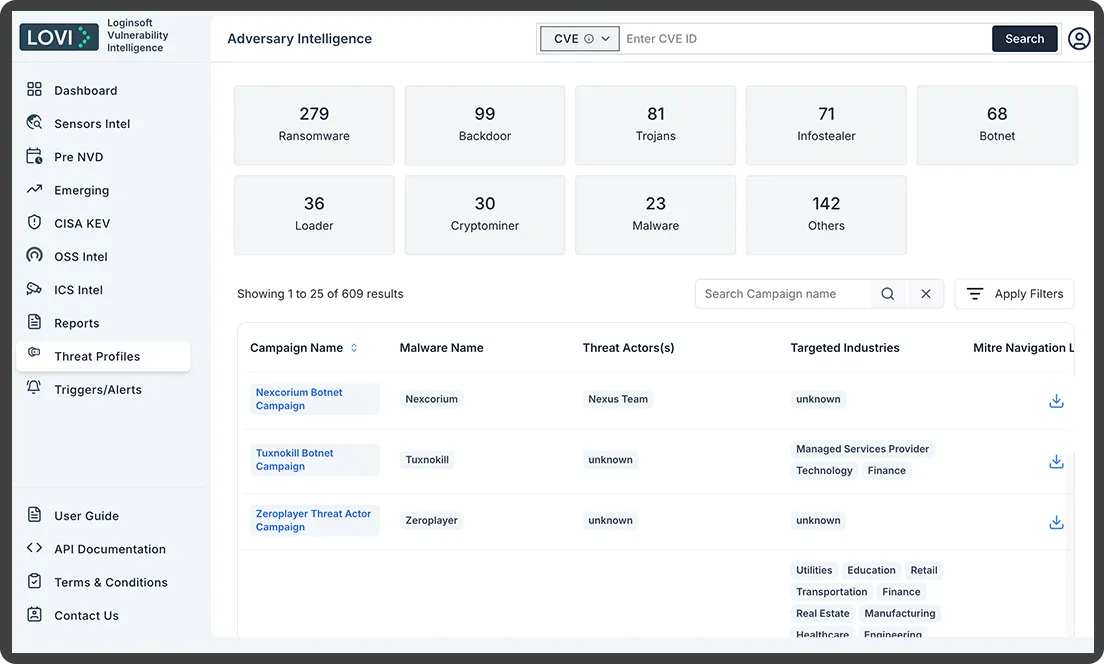
Task: Download Tuxnokill Botnet Campaign Mitre layer
Action: 1056,461
